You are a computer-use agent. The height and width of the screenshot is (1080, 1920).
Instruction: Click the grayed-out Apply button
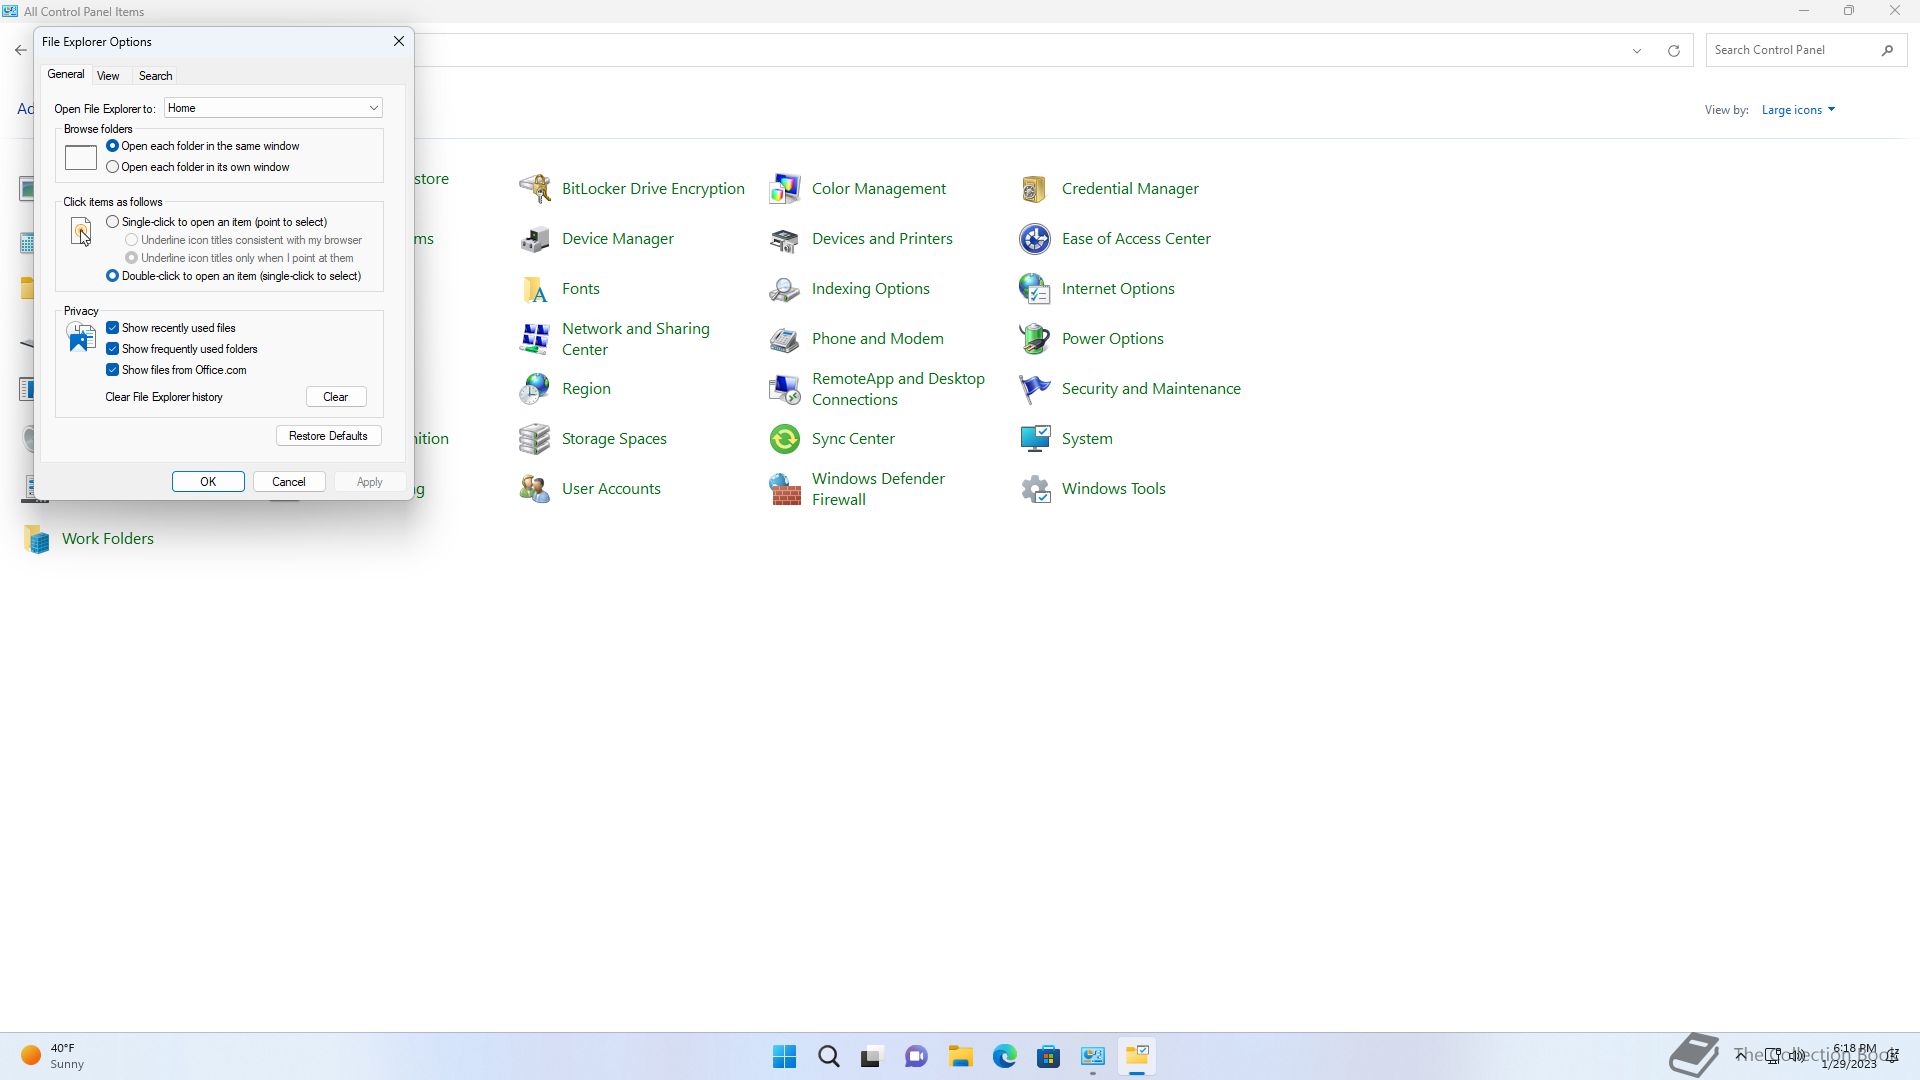(369, 482)
